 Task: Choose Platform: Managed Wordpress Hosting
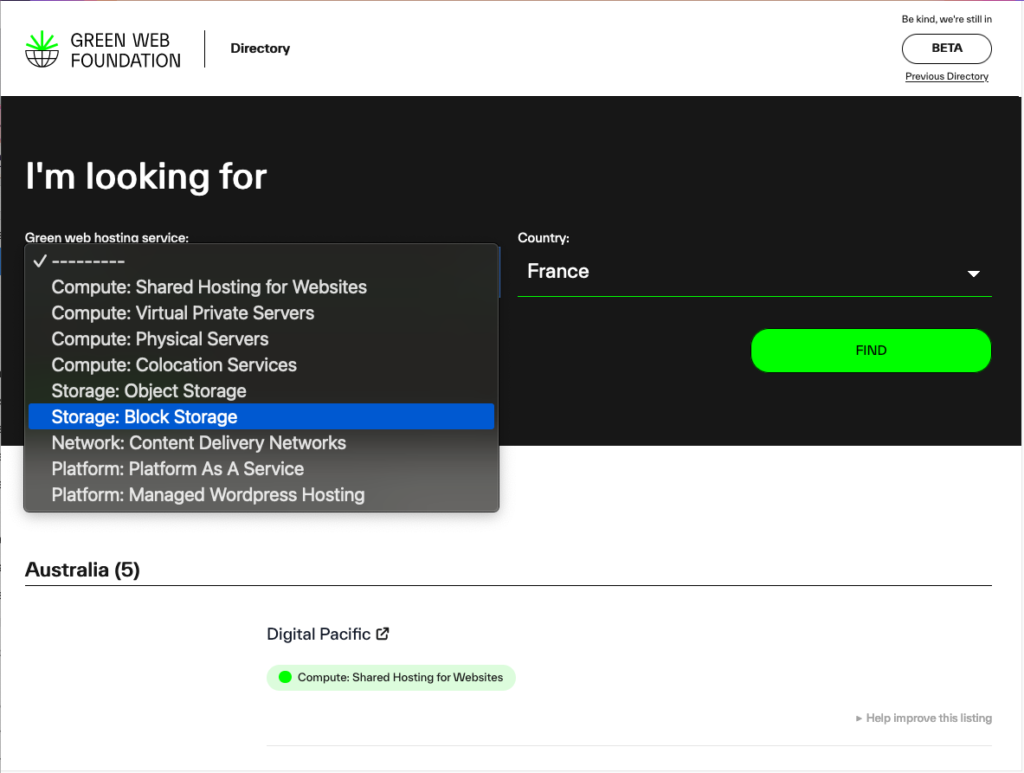[208, 495]
